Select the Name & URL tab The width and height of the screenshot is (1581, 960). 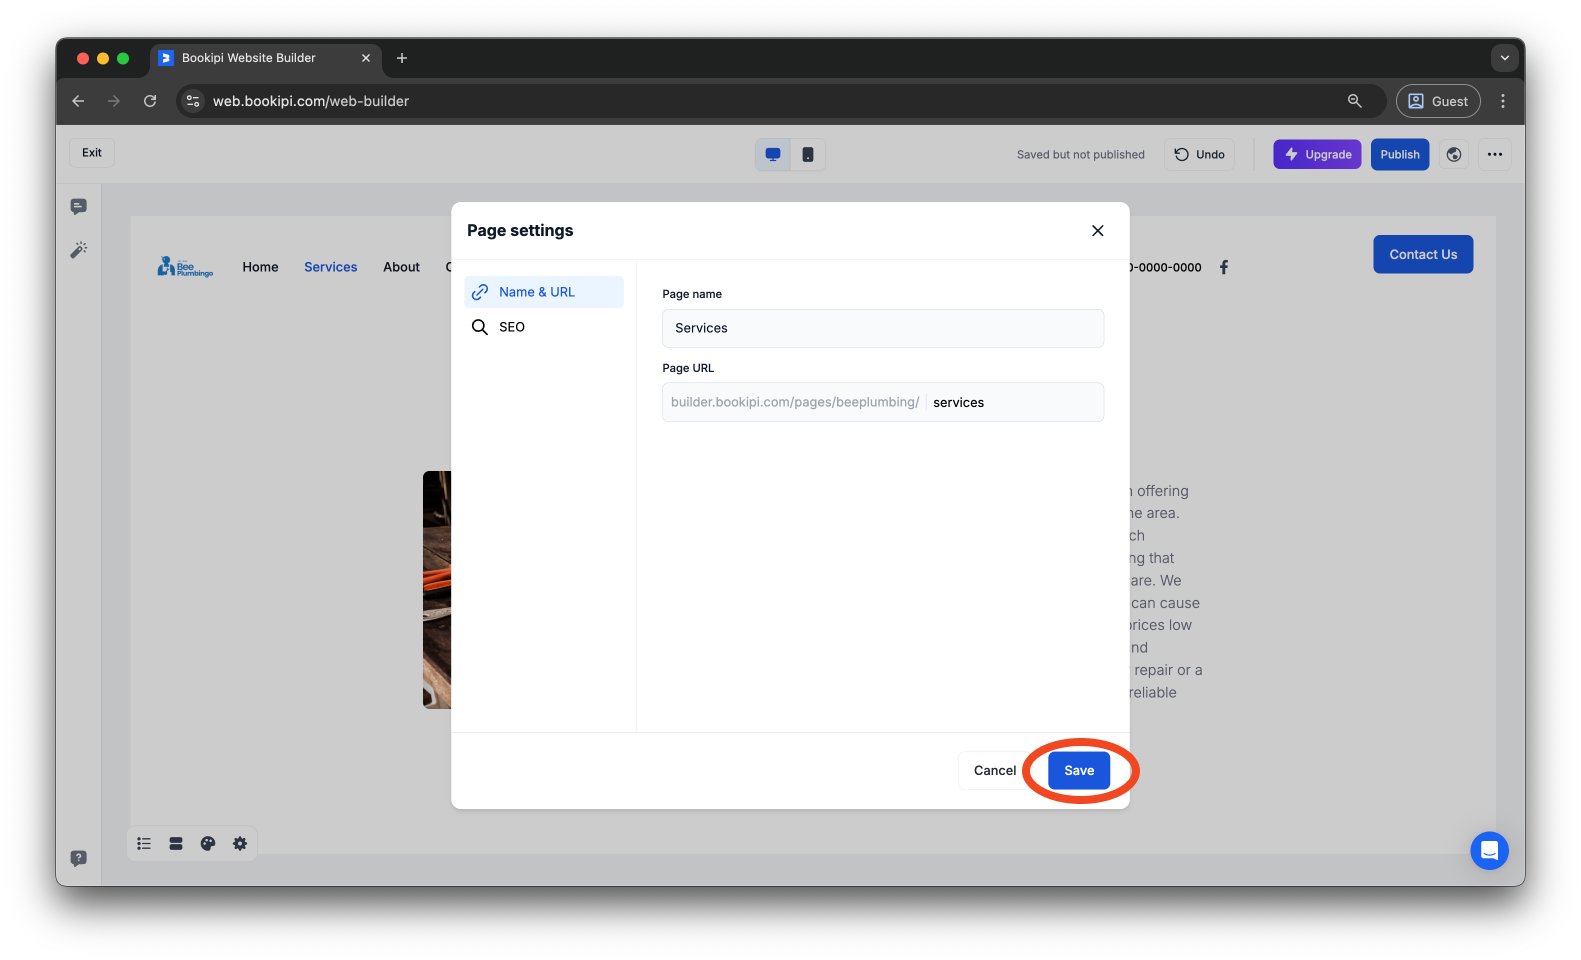click(x=544, y=292)
